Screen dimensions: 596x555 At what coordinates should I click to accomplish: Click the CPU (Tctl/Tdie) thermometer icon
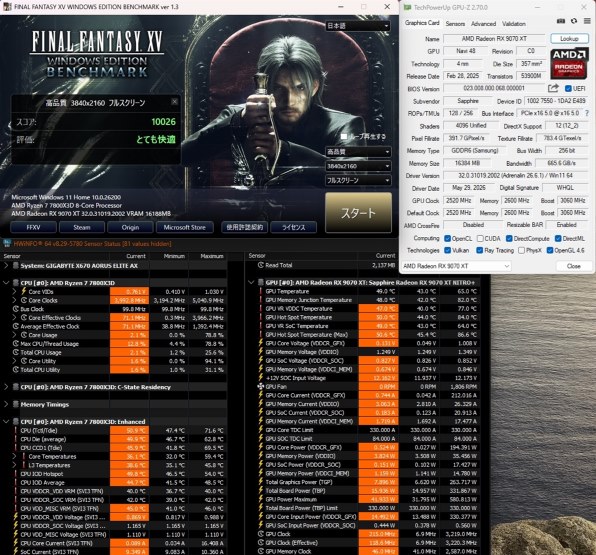point(16,430)
